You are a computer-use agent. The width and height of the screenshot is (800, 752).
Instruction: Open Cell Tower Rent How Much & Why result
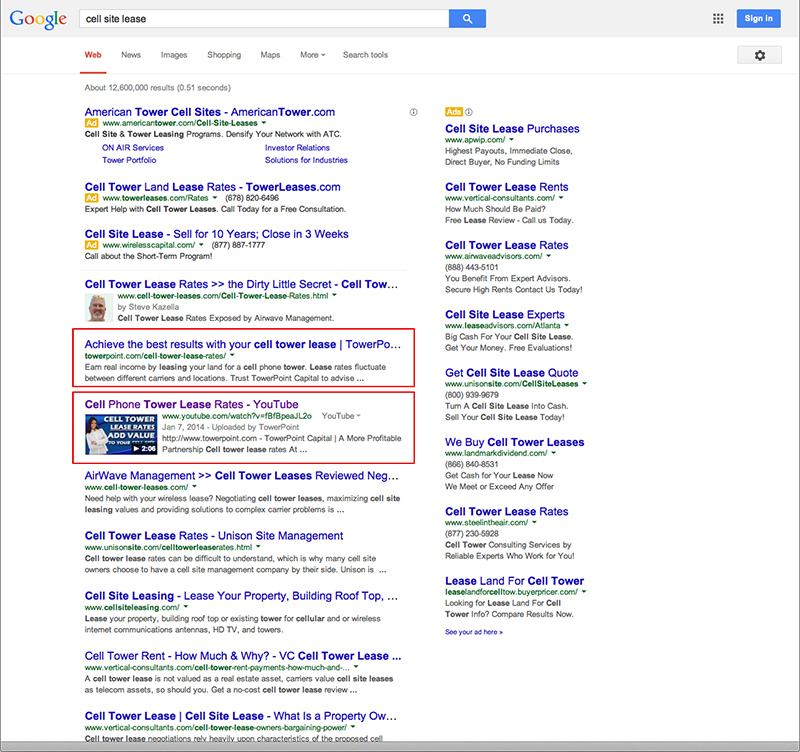(x=243, y=656)
